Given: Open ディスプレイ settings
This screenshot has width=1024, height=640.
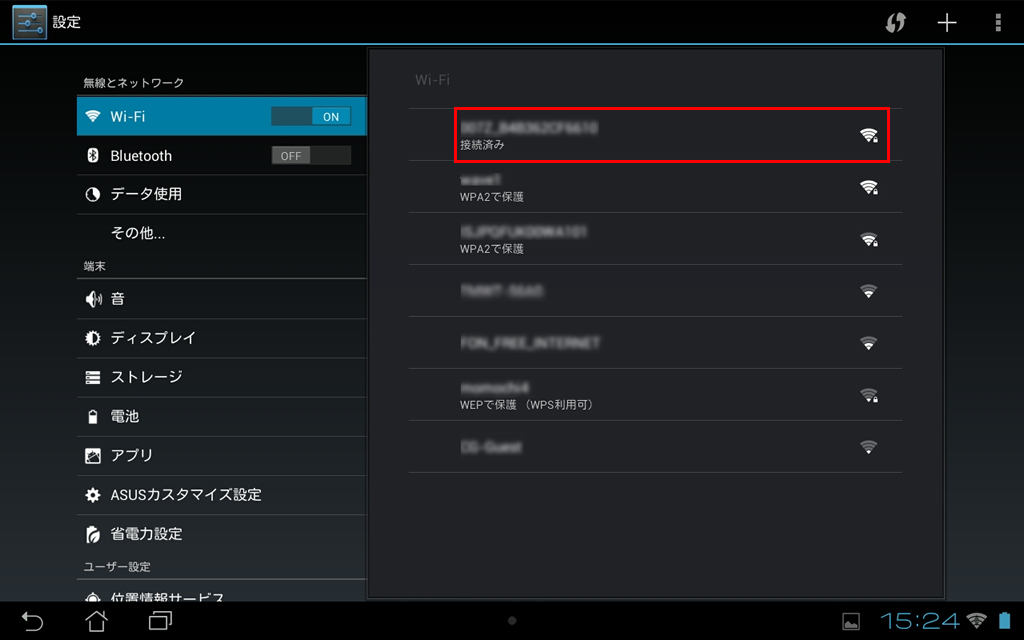Looking at the screenshot, I should [x=221, y=338].
